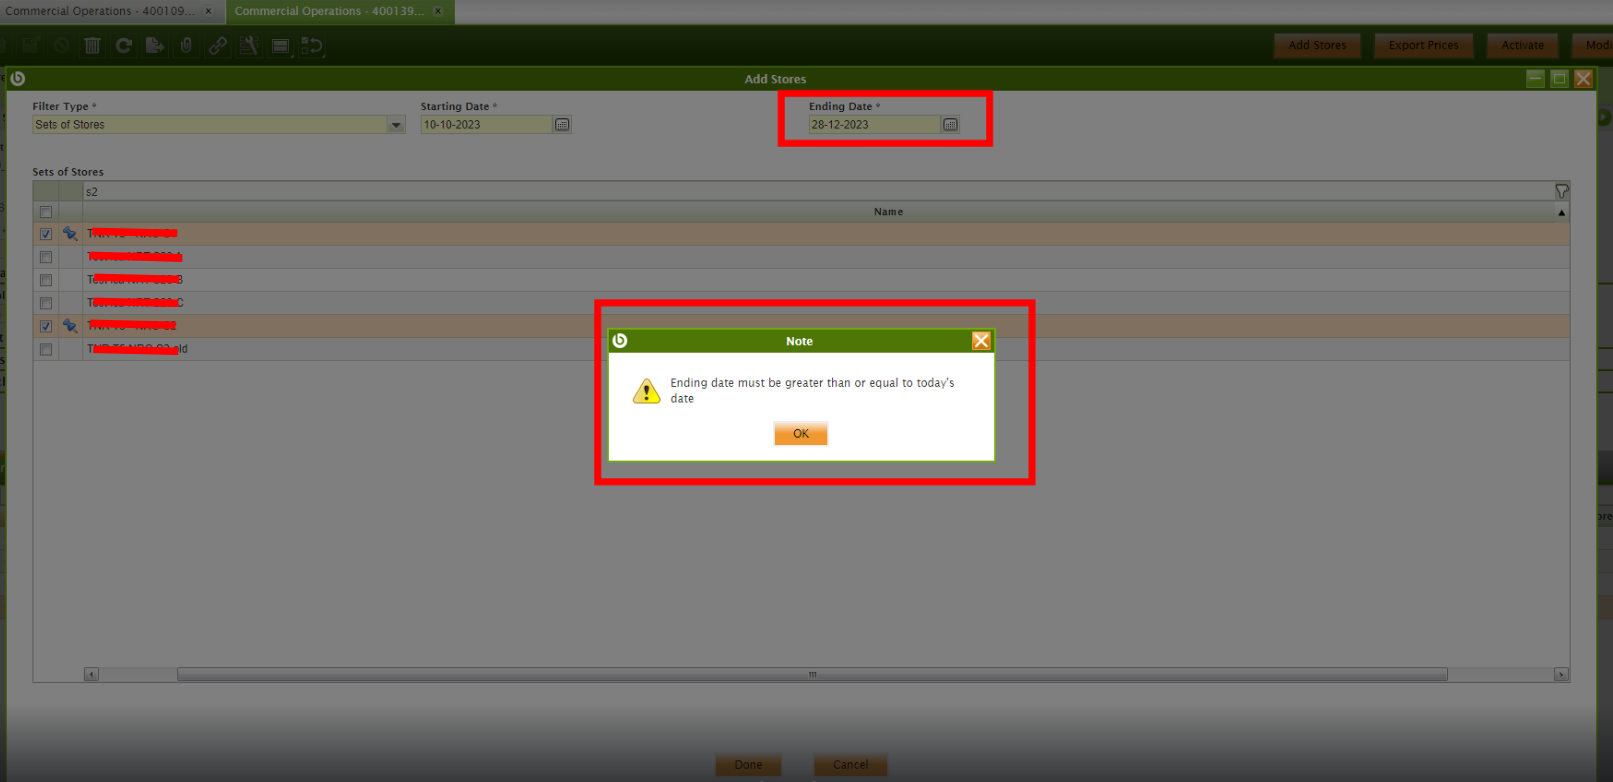
Task: Click the greyed-out cancel circle toolbar icon
Action: tap(61, 45)
